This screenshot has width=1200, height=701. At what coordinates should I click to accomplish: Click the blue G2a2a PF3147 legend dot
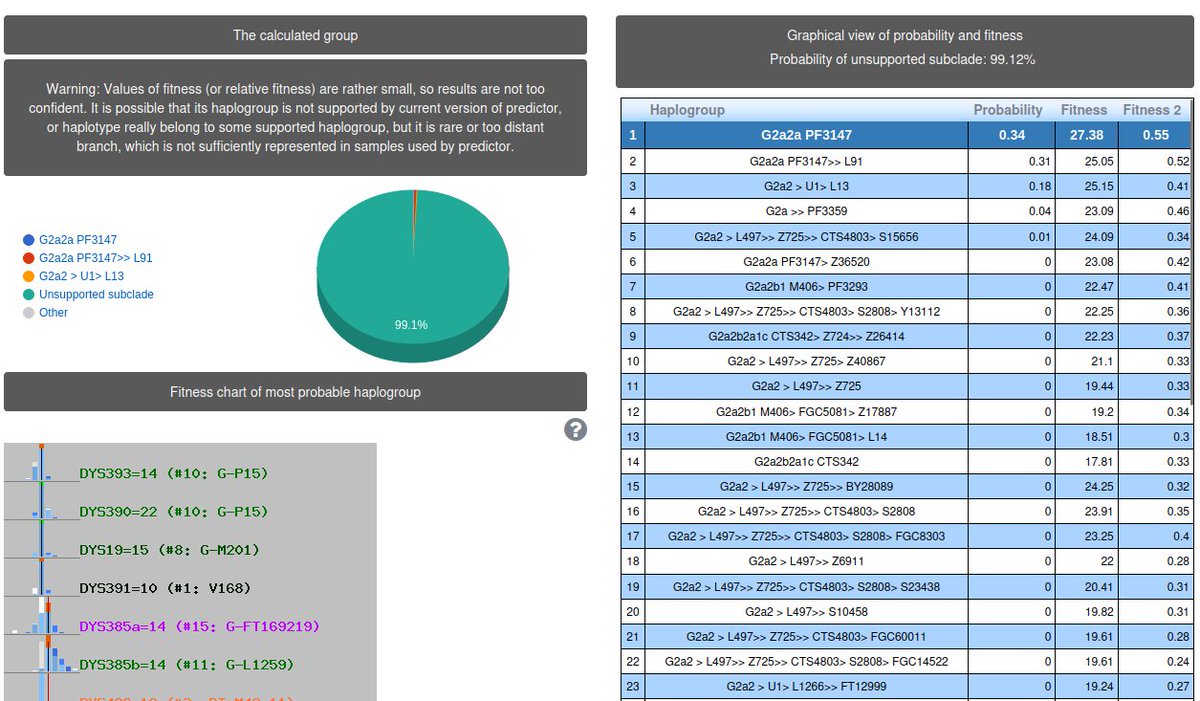(28, 240)
